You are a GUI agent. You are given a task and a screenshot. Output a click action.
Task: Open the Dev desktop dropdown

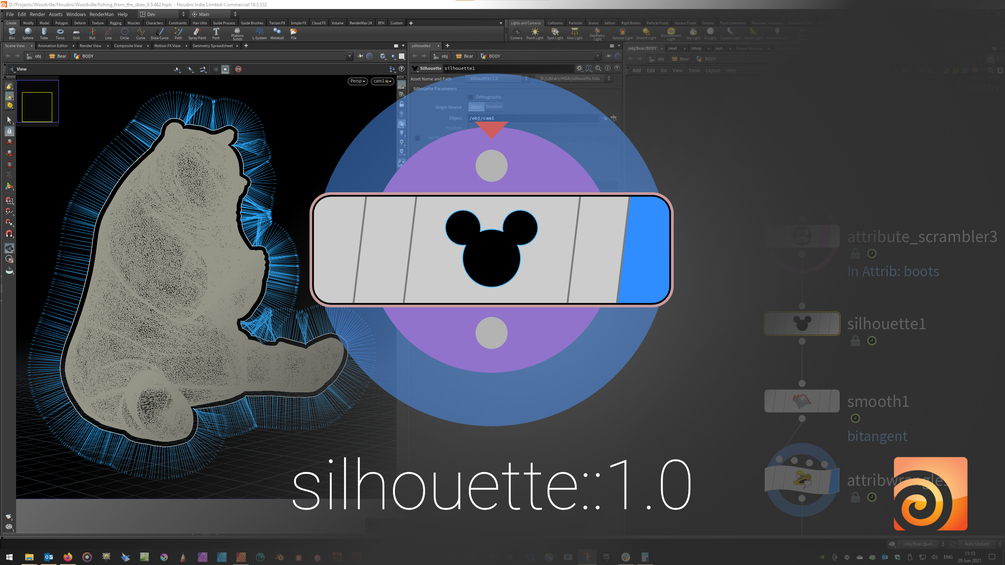[162, 14]
